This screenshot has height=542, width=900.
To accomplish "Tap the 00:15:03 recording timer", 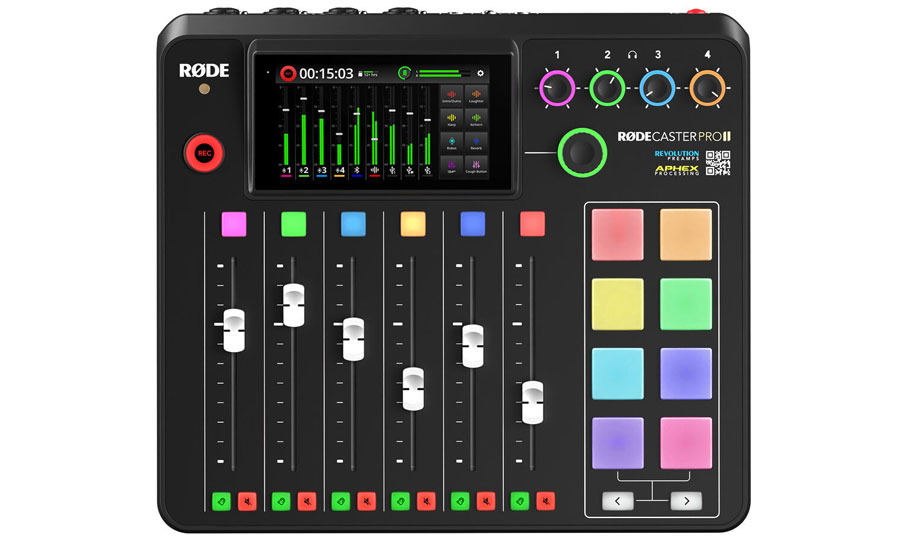I will pos(326,73).
